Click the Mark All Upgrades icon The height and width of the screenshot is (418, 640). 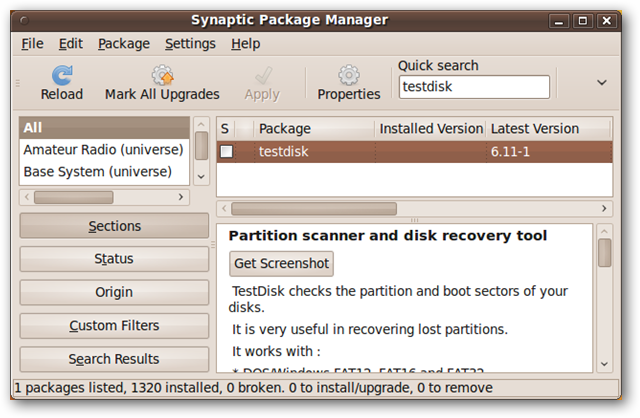[x=162, y=76]
